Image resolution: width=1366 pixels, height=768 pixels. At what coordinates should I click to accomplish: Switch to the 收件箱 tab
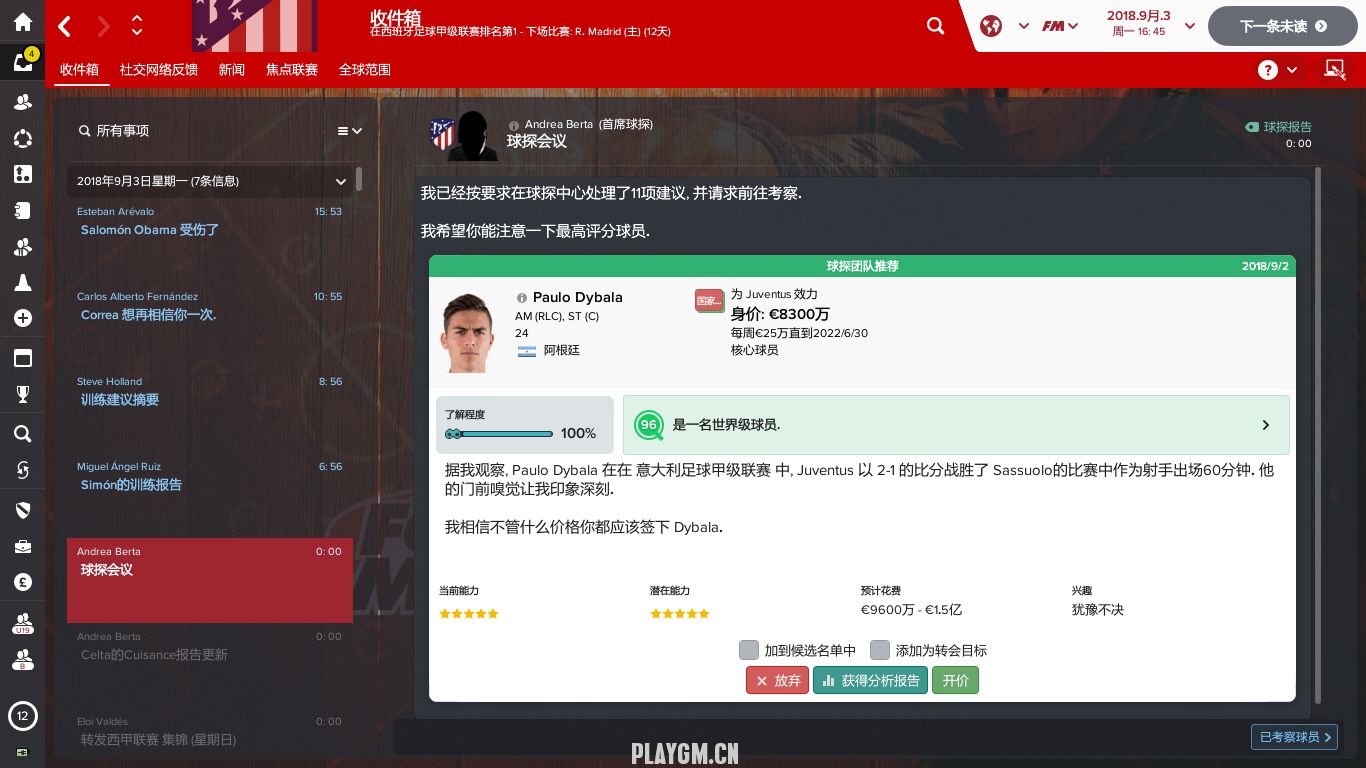pyautogui.click(x=79, y=69)
